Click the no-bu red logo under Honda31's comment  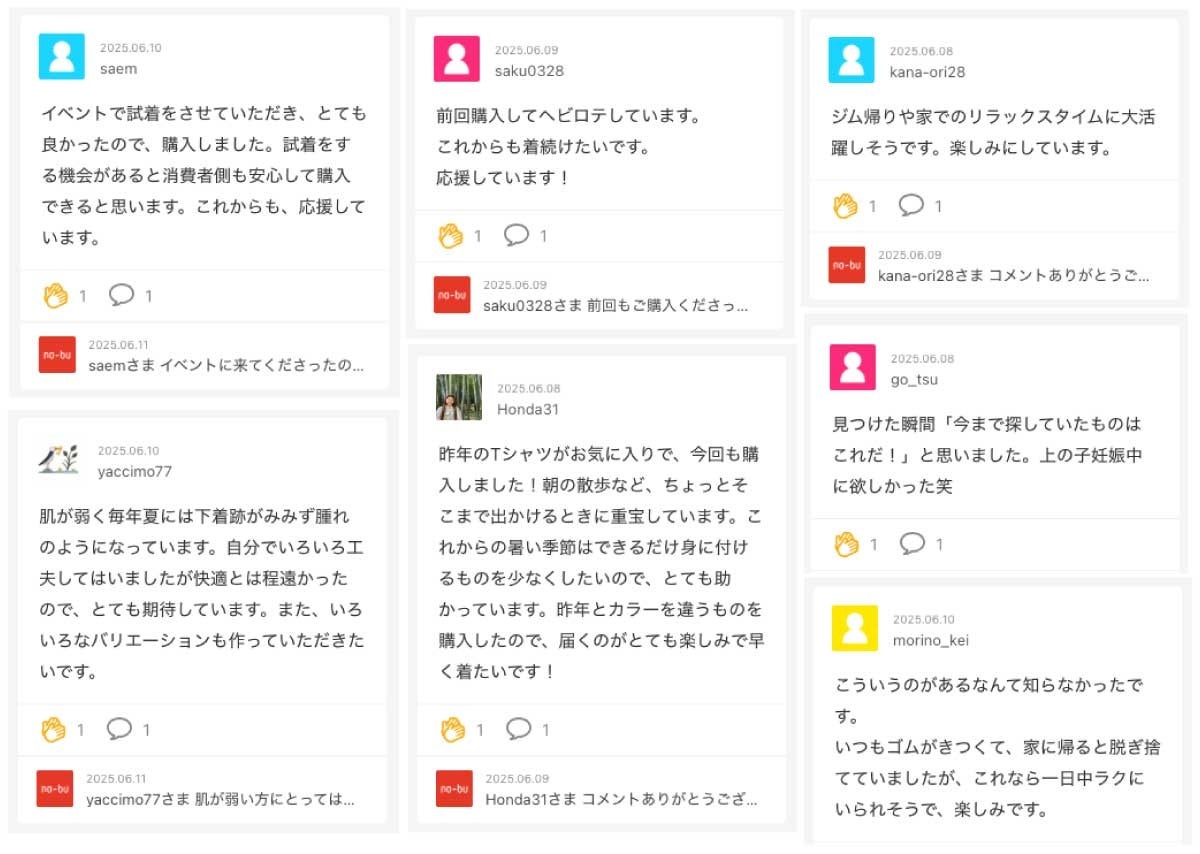click(x=454, y=788)
